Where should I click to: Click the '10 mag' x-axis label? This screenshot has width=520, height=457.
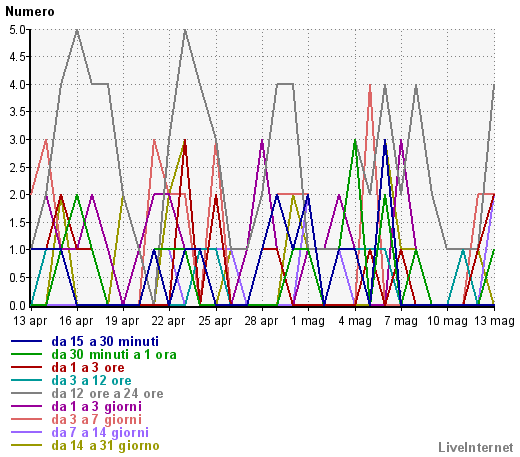(x=447, y=321)
